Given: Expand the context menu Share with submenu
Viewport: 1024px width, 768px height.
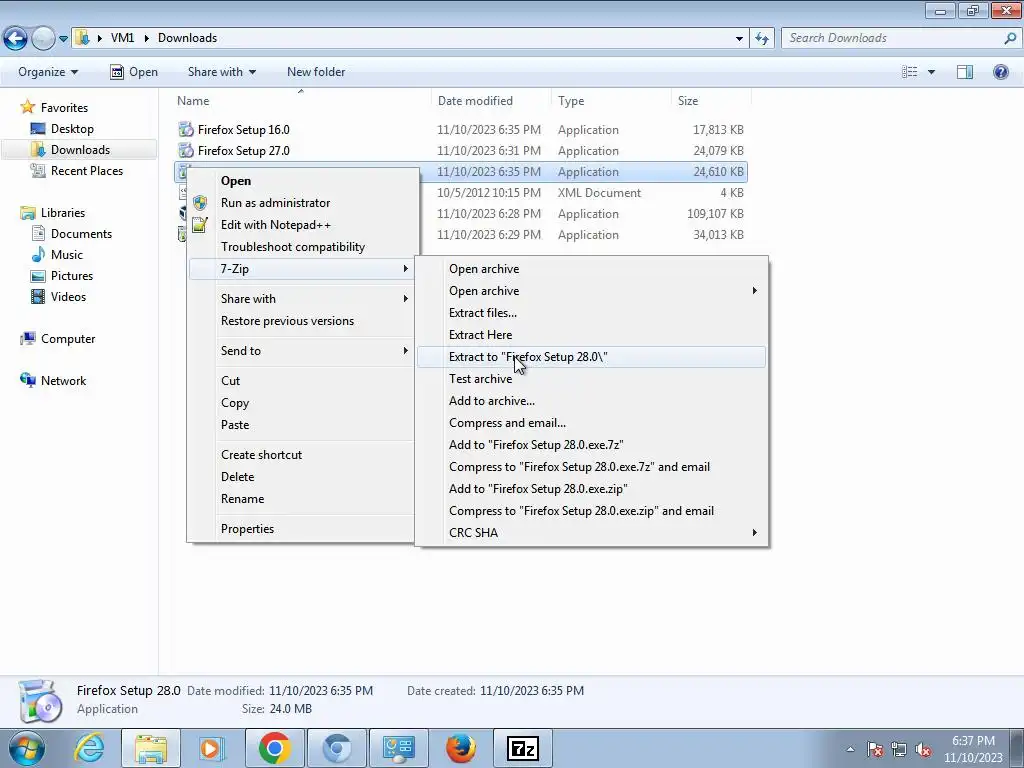Looking at the screenshot, I should pos(301,298).
